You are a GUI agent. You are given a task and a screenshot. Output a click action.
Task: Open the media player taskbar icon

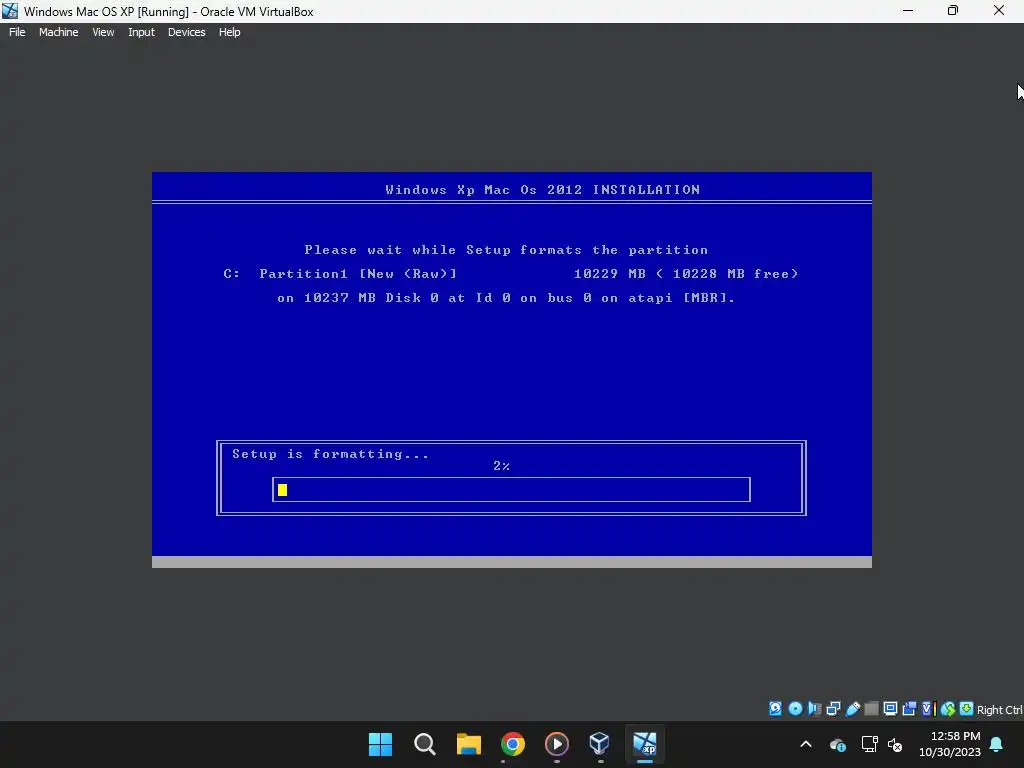(x=556, y=744)
